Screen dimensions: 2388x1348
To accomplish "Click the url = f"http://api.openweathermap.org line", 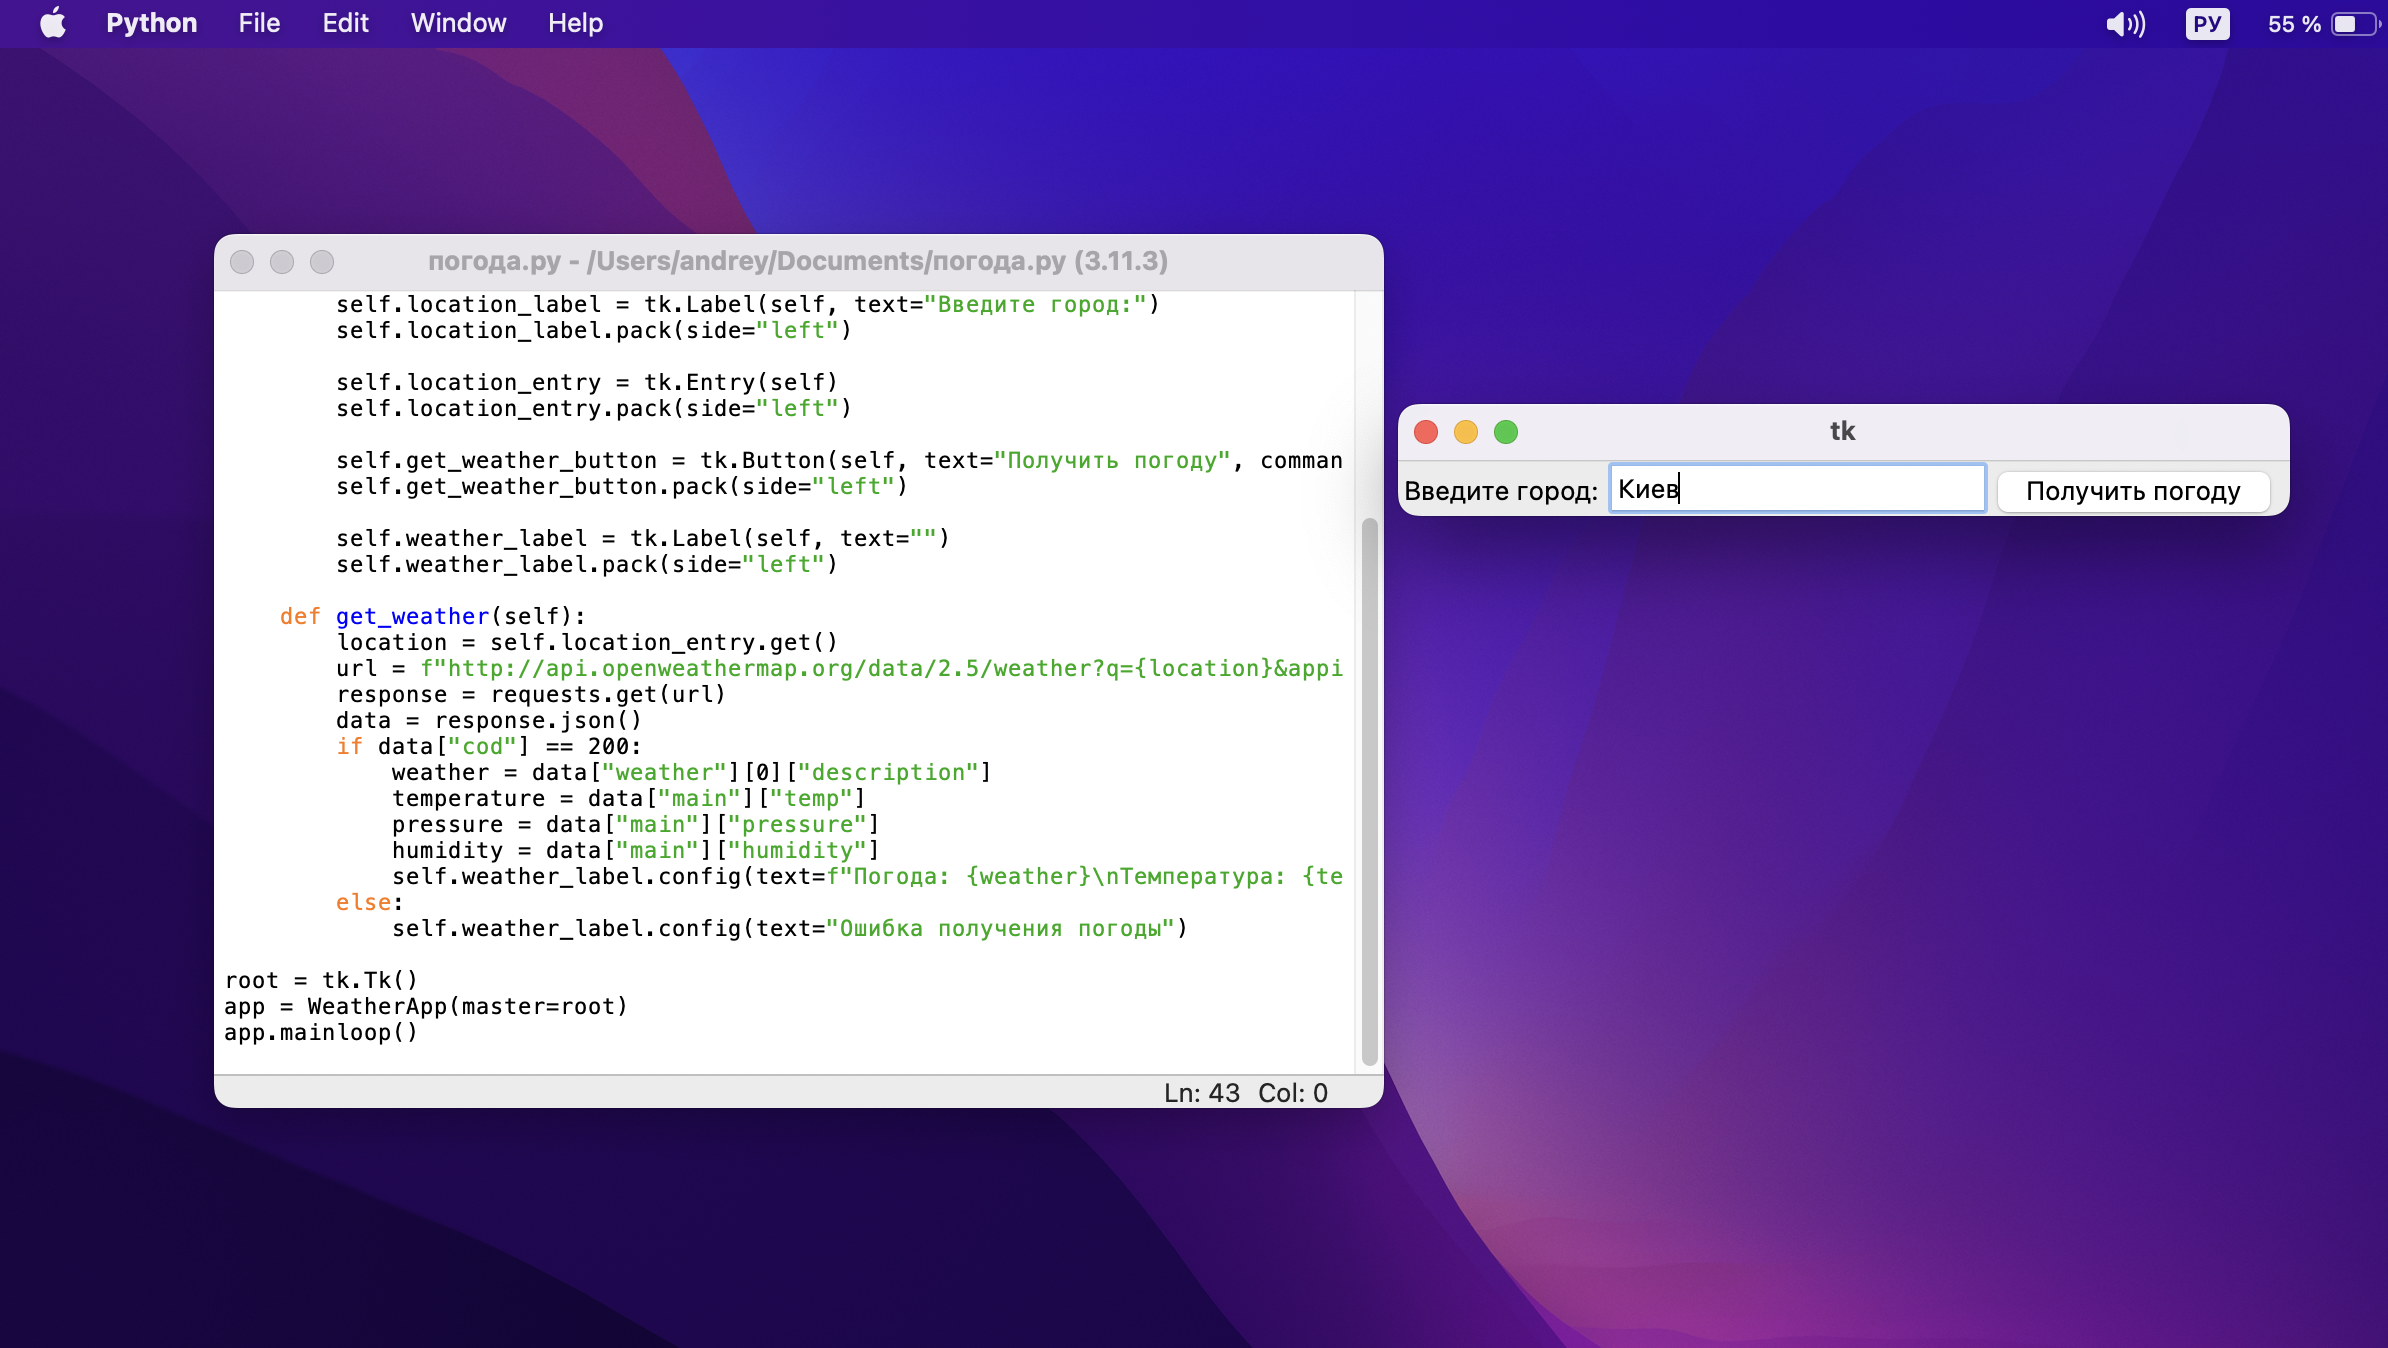I will (x=839, y=668).
